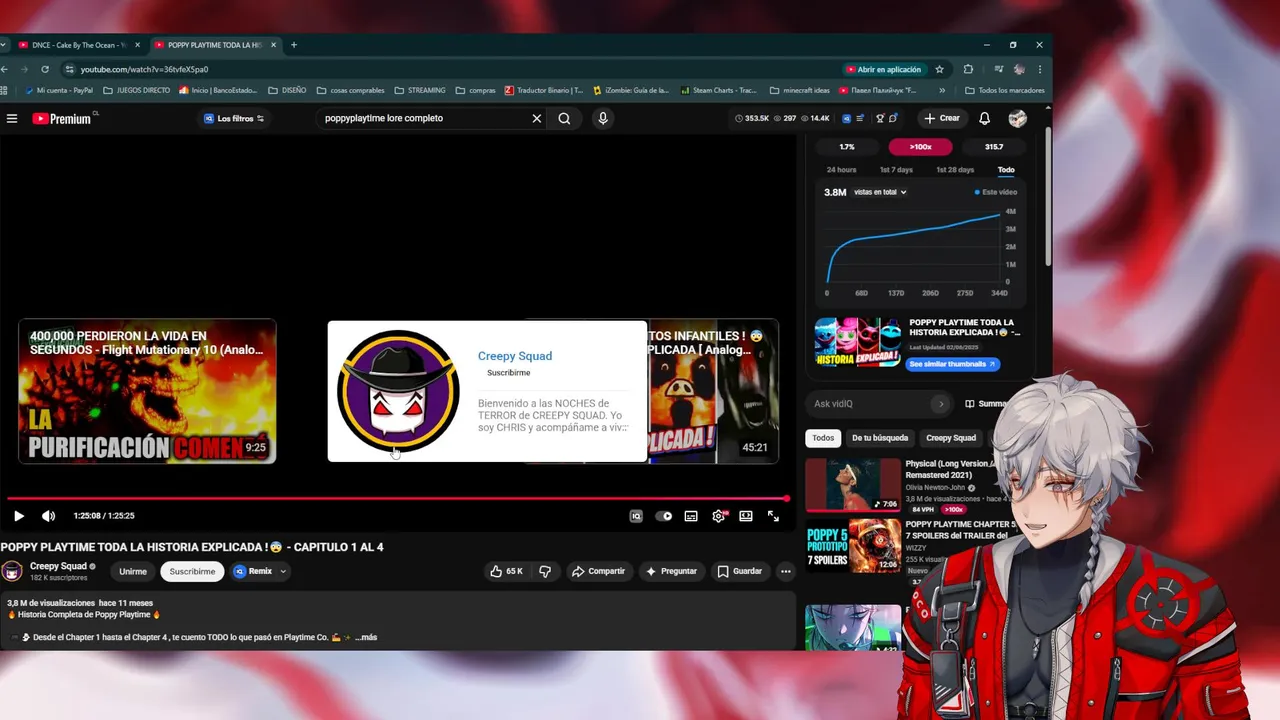Expand description with ...más
The height and width of the screenshot is (720, 1280).
tap(366, 637)
